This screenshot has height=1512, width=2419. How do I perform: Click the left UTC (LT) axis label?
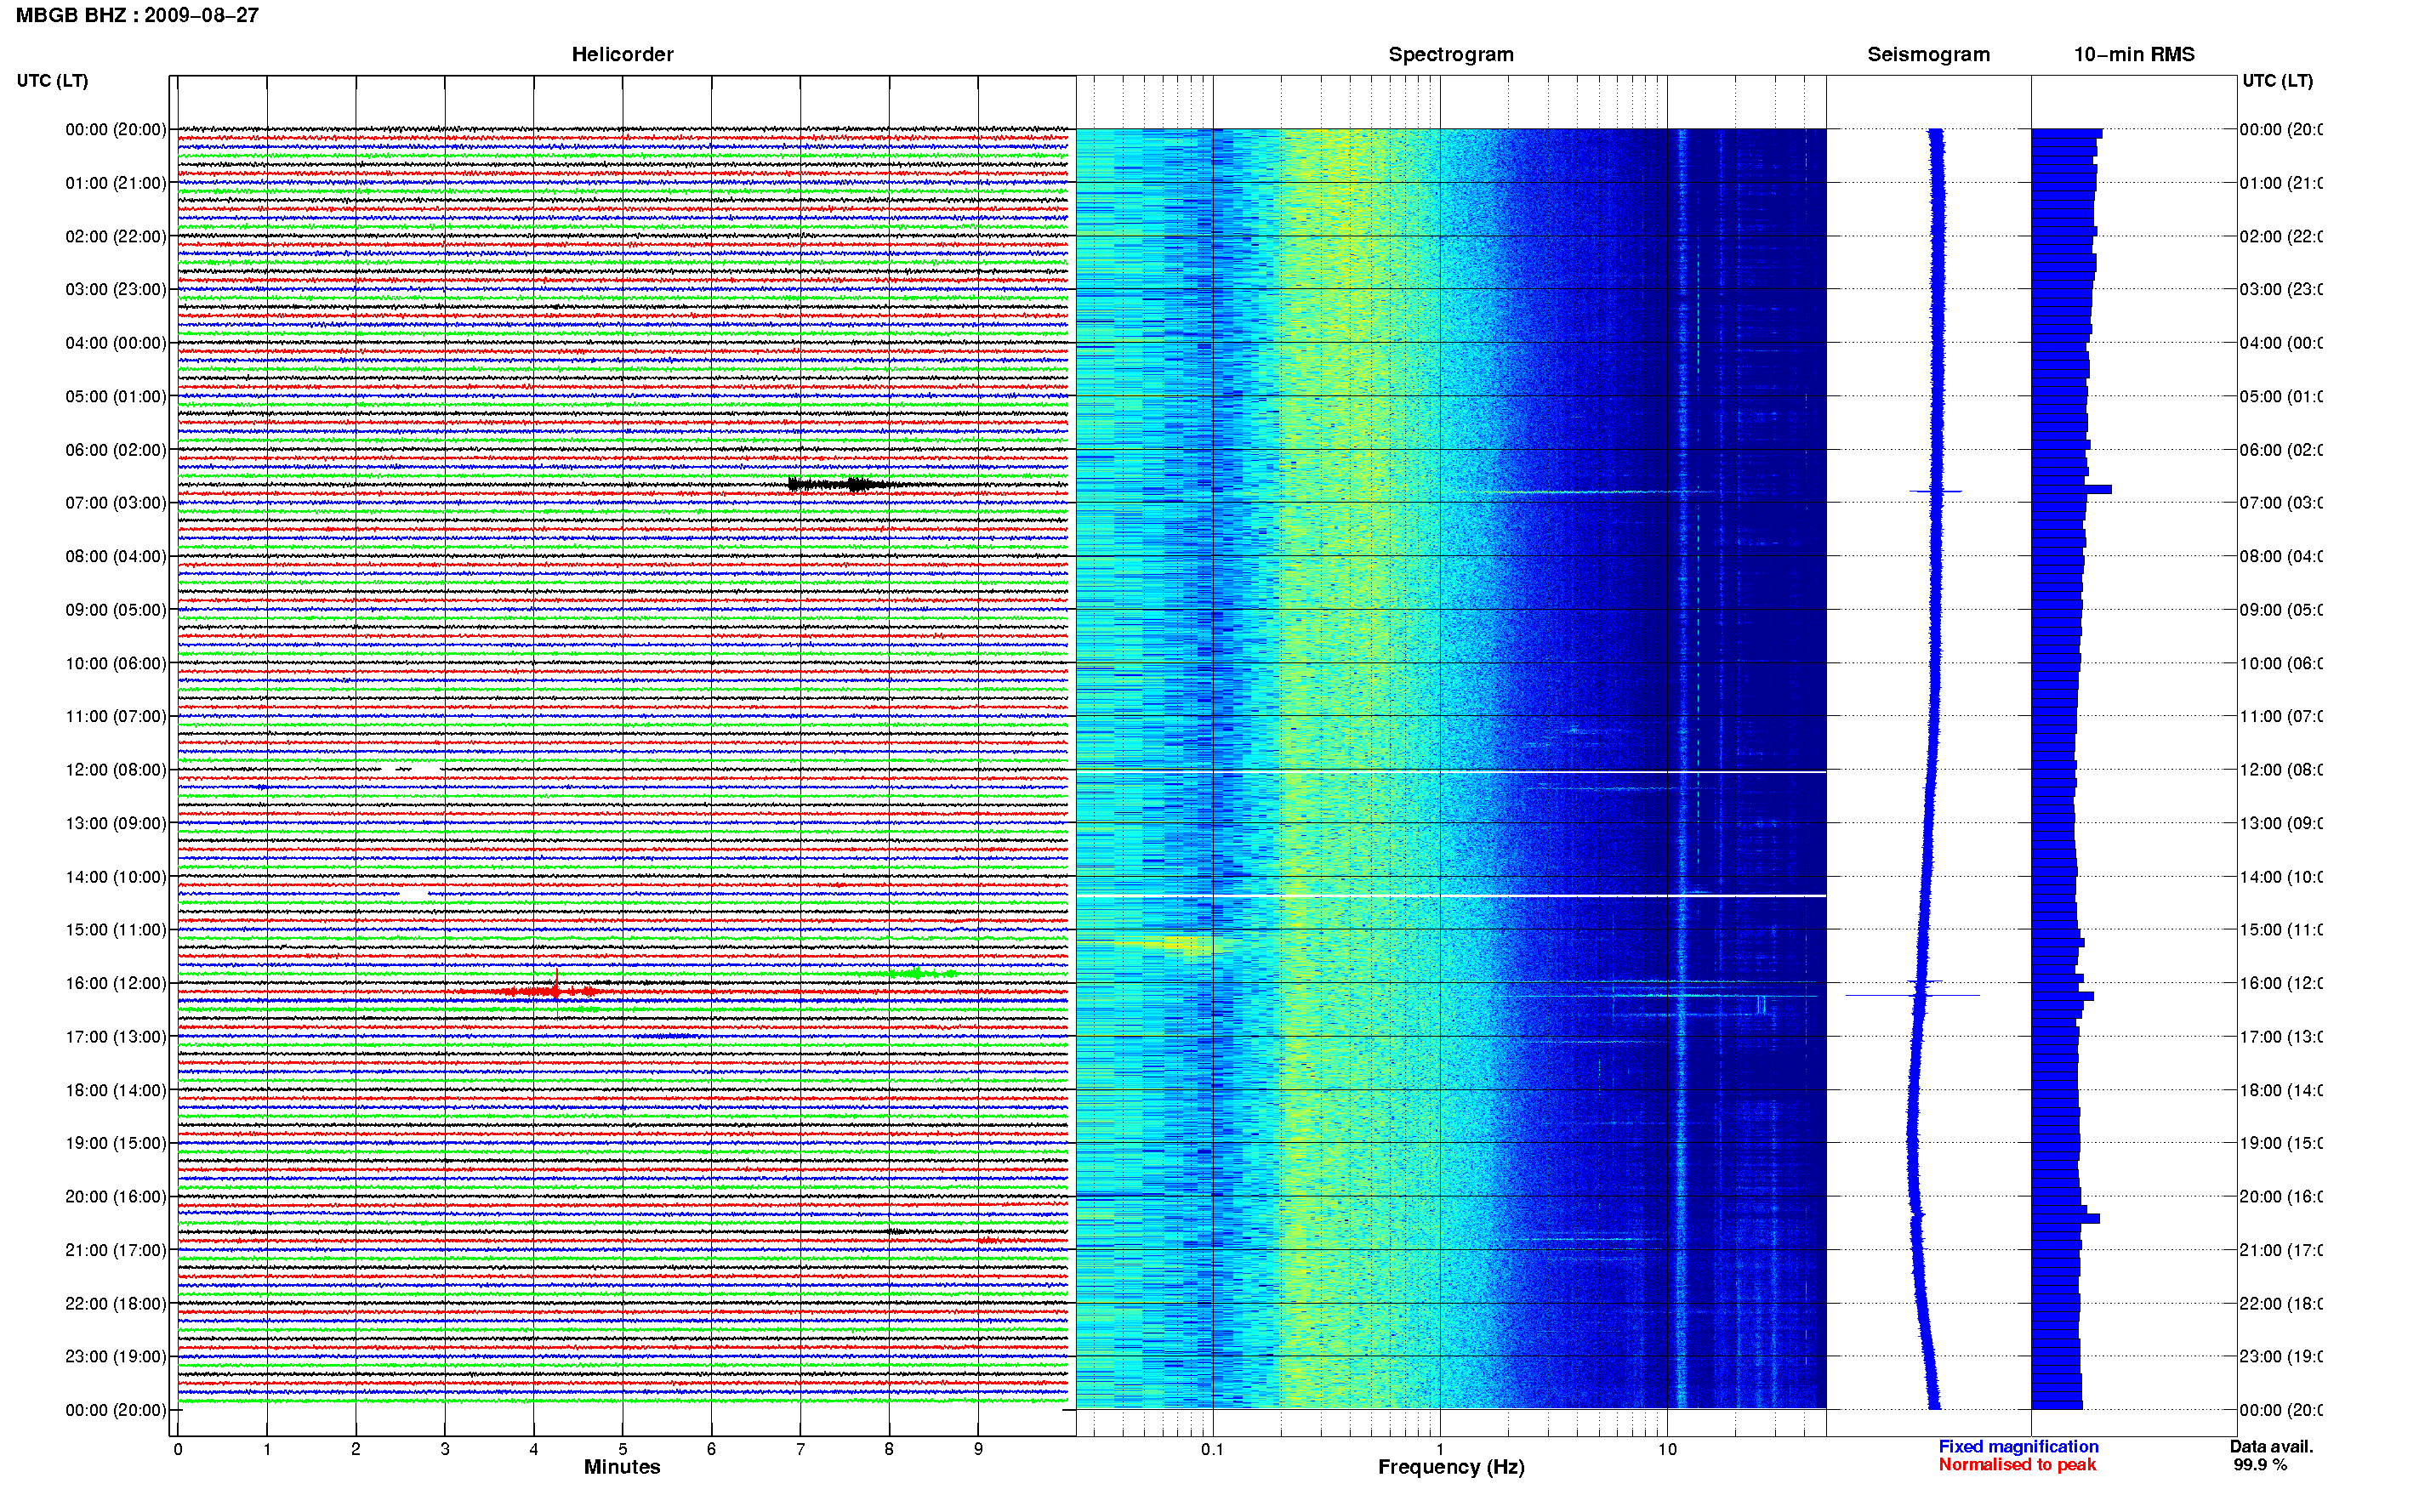[52, 80]
